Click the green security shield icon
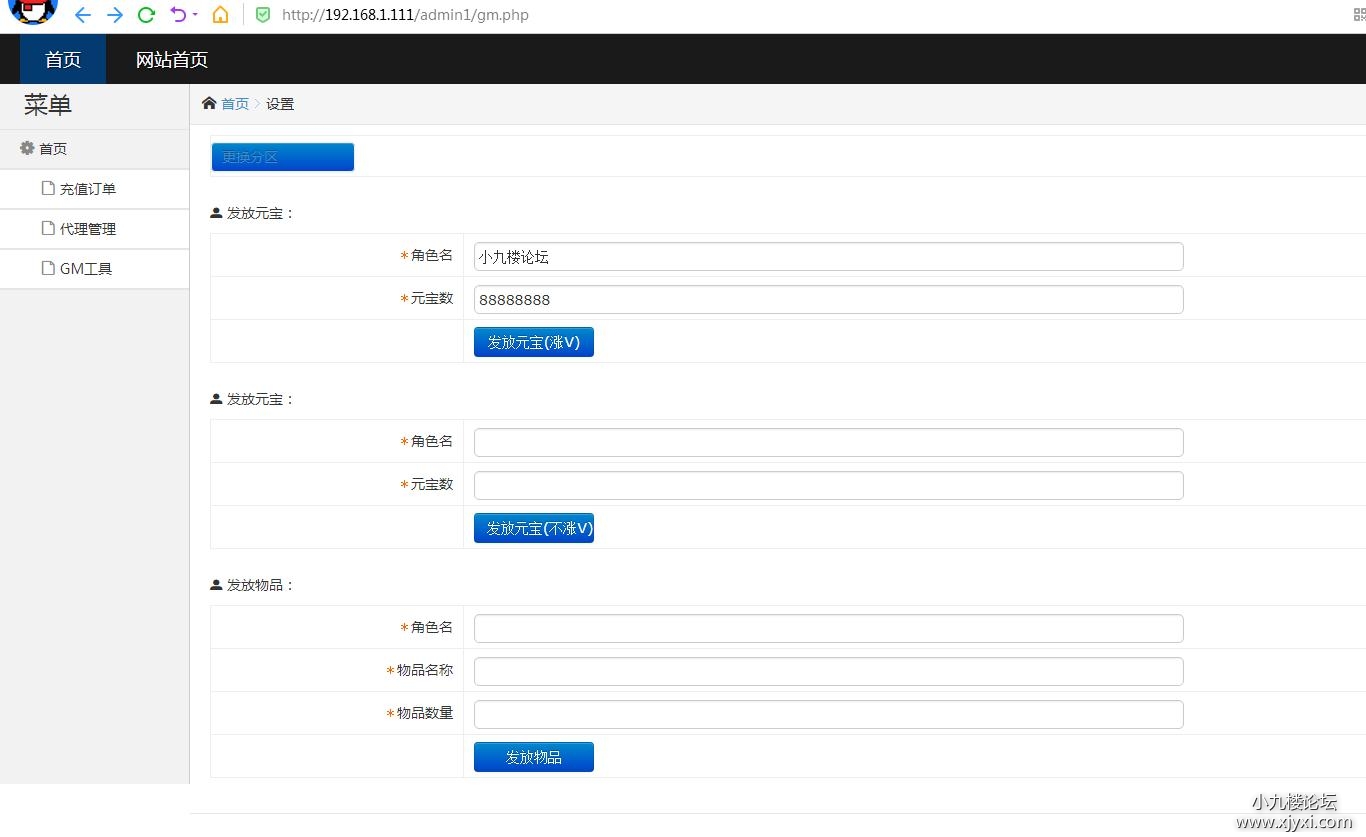Viewport: 1366px width, 837px height. 263,15
